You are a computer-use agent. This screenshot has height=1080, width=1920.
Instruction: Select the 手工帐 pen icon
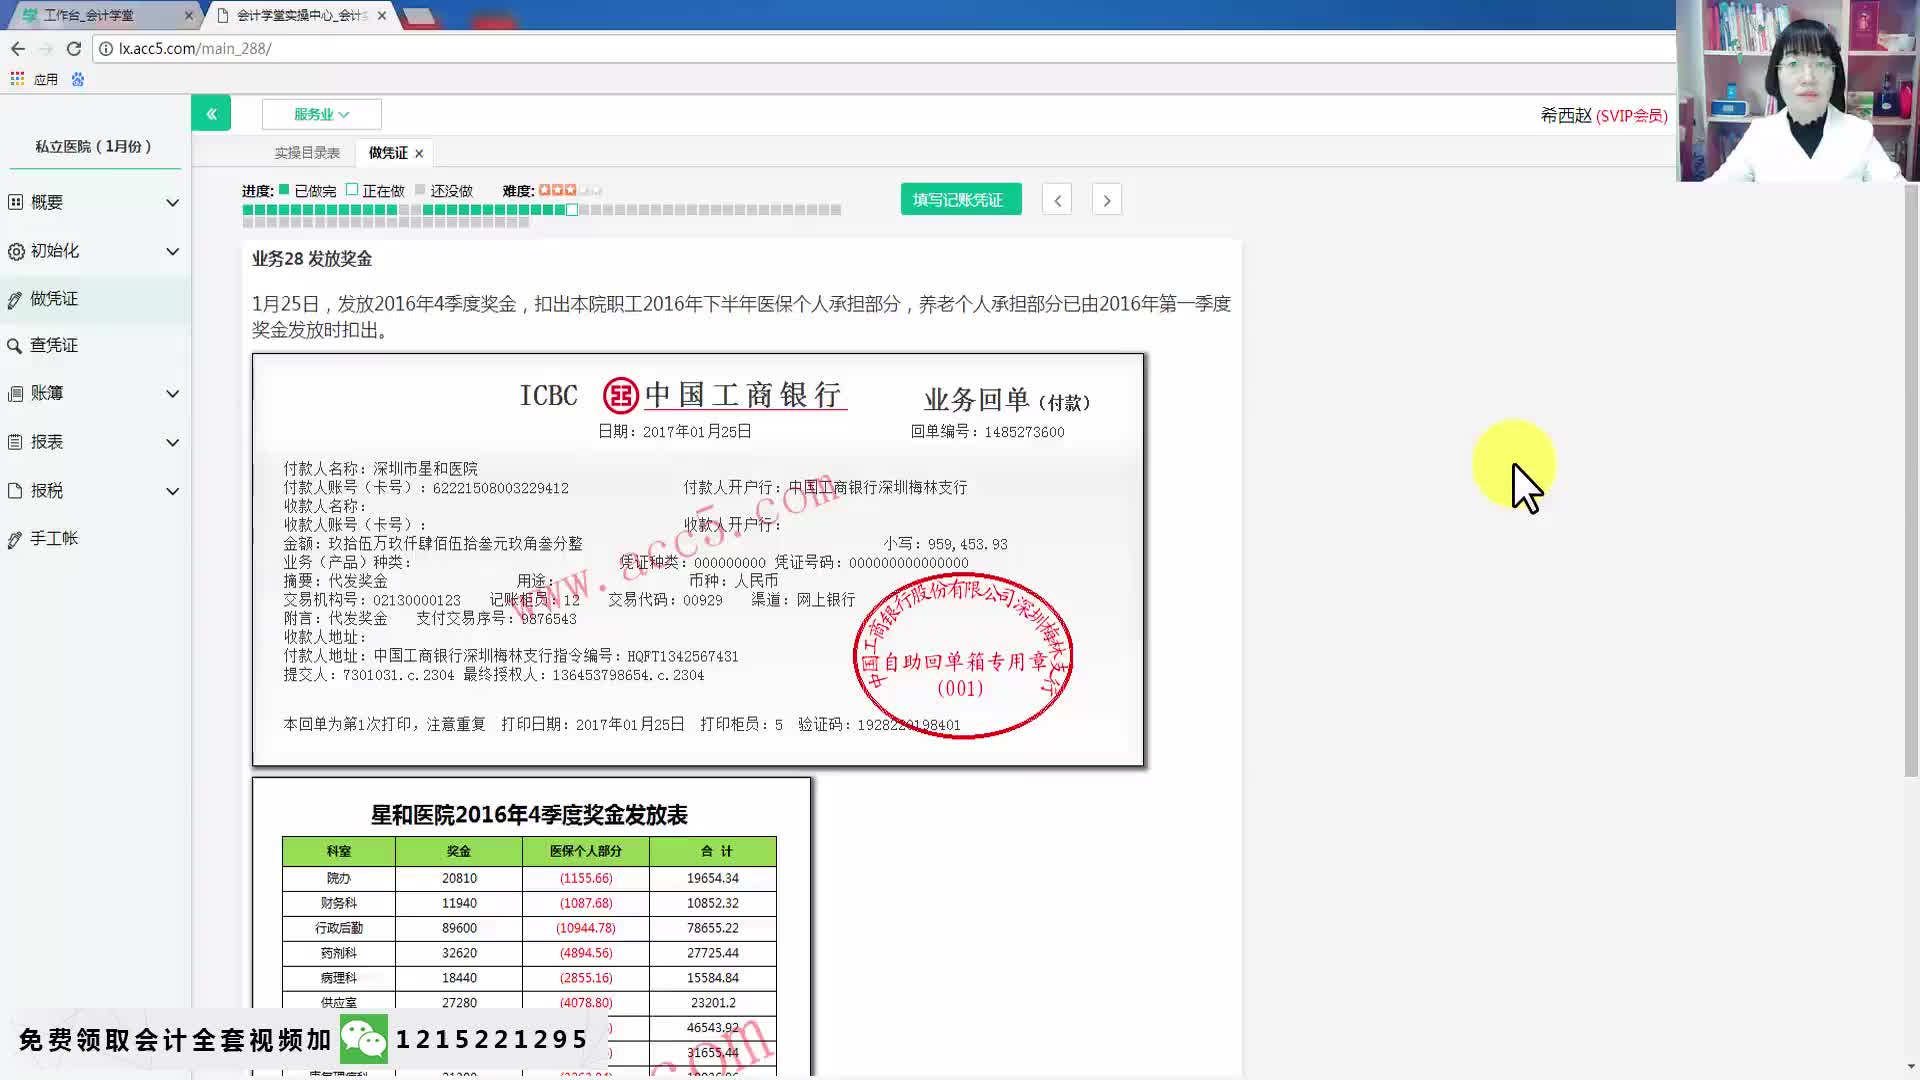click(x=15, y=538)
